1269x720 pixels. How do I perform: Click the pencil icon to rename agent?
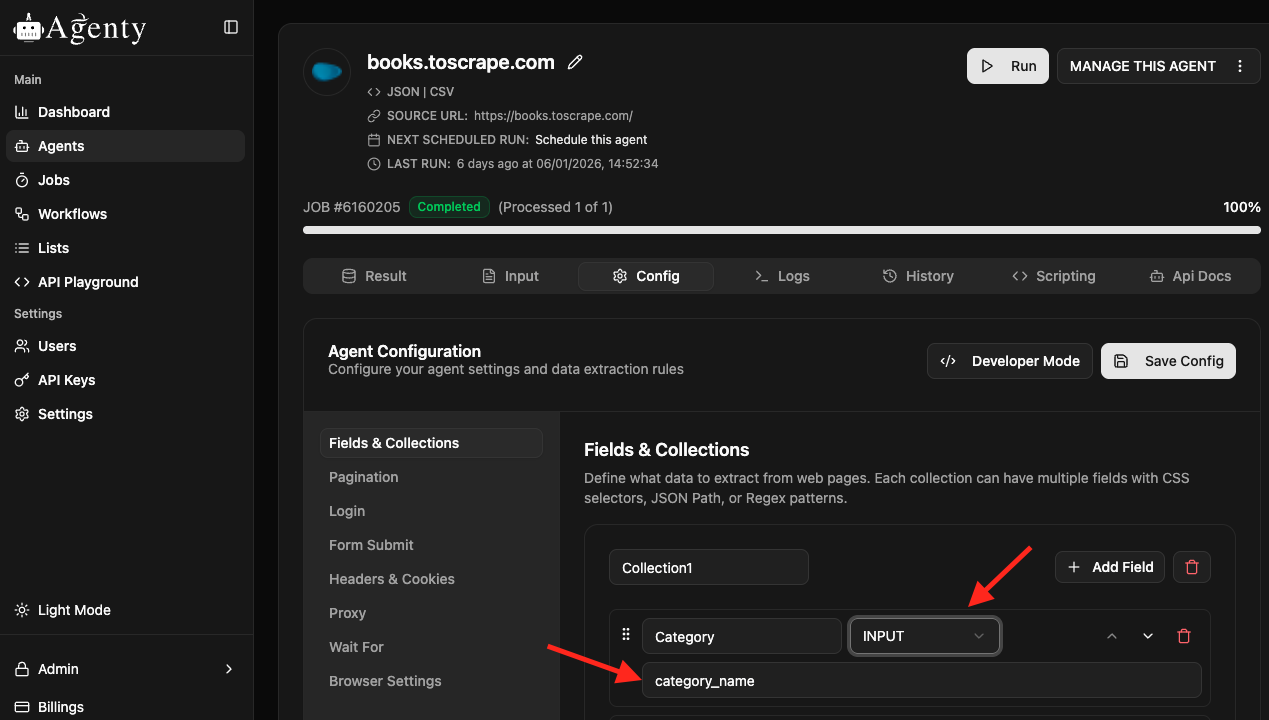(x=575, y=62)
